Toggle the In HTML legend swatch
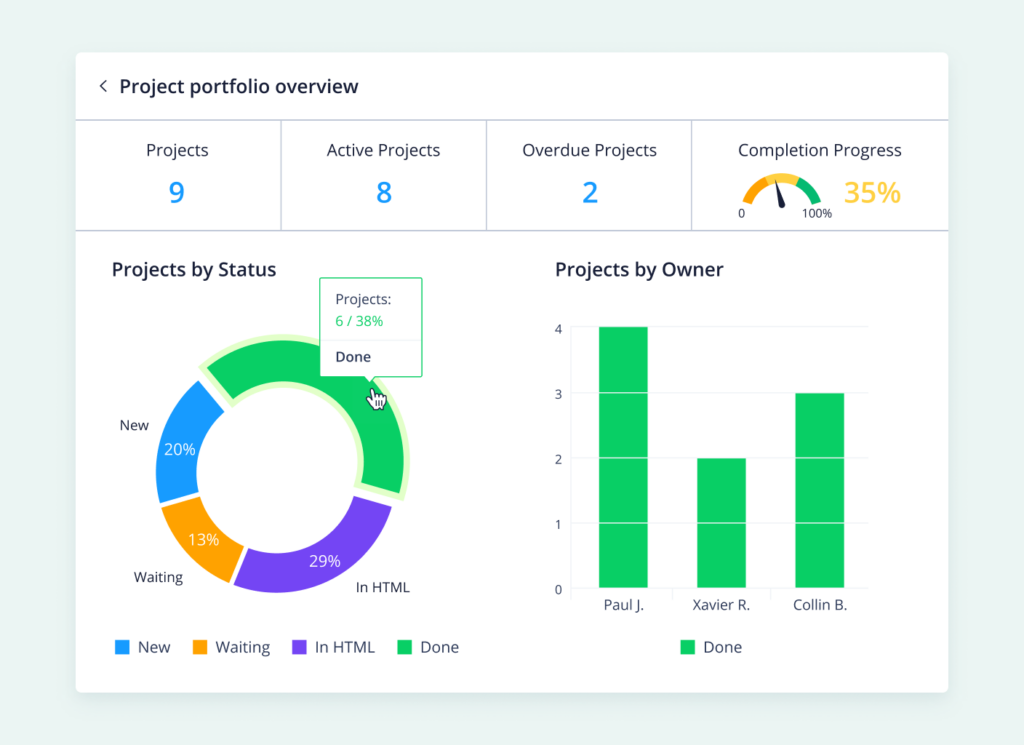 [299, 647]
